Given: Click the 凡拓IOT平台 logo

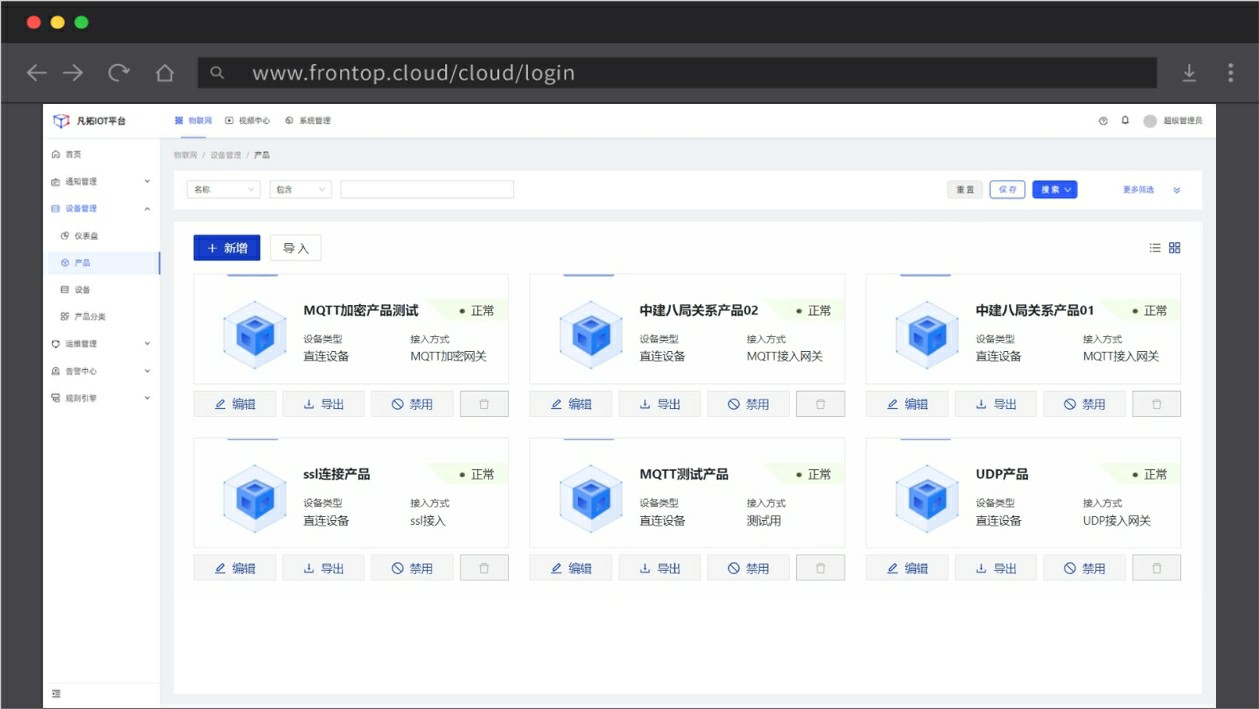Looking at the screenshot, I should pyautogui.click(x=90, y=120).
